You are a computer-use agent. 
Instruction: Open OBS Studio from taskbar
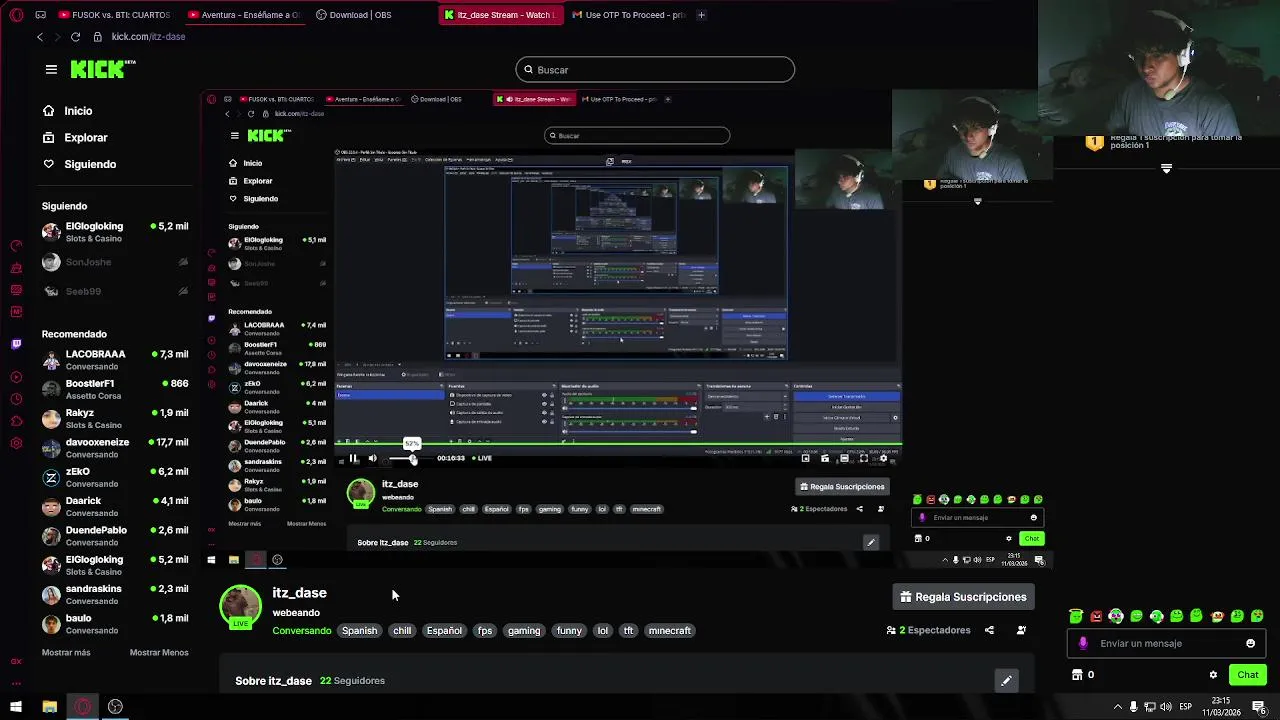[x=115, y=707]
